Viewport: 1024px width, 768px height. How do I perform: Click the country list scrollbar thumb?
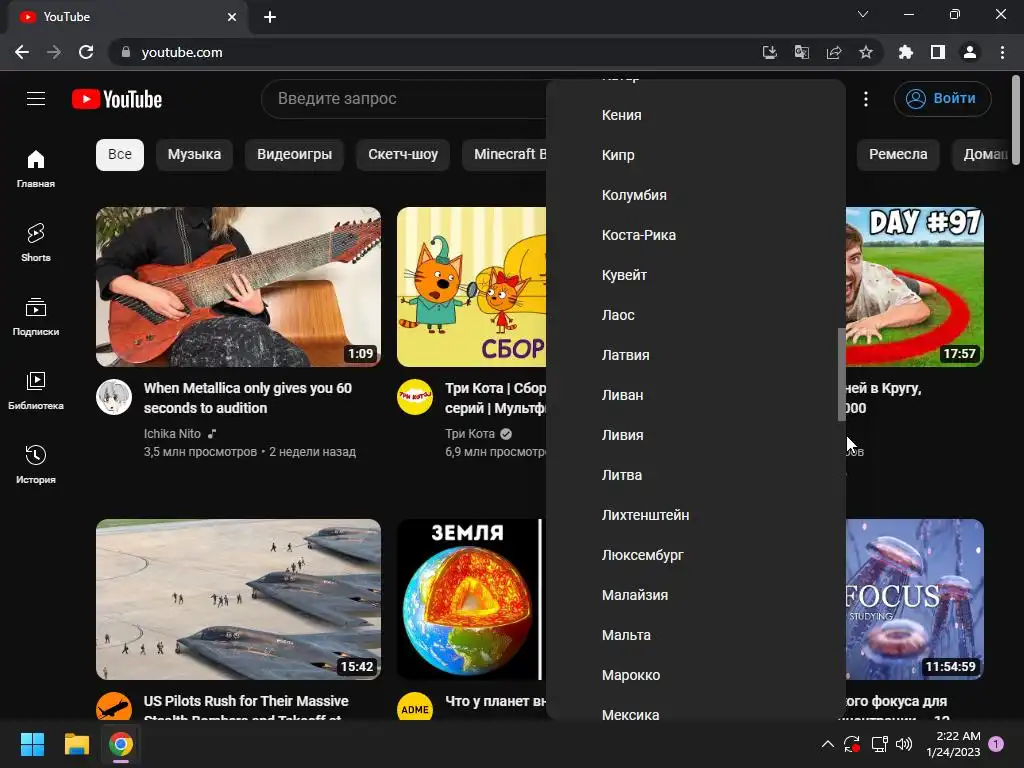click(x=842, y=375)
